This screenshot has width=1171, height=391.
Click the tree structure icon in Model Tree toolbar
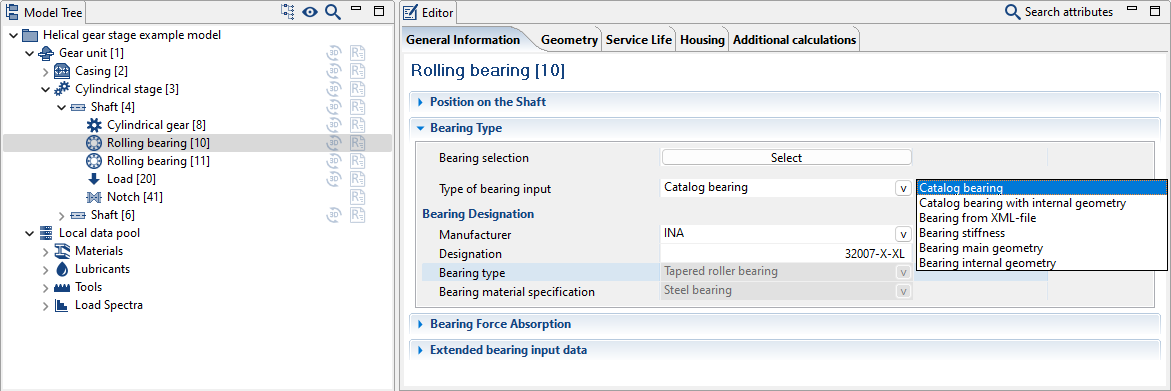[x=288, y=11]
